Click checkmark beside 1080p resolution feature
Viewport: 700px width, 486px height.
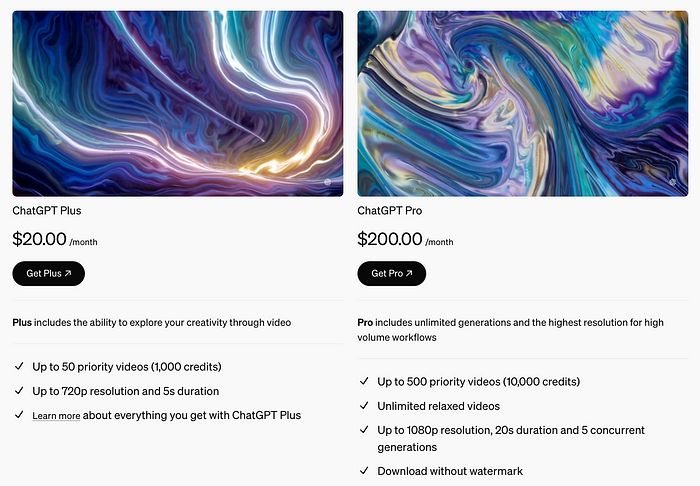pyautogui.click(x=364, y=429)
